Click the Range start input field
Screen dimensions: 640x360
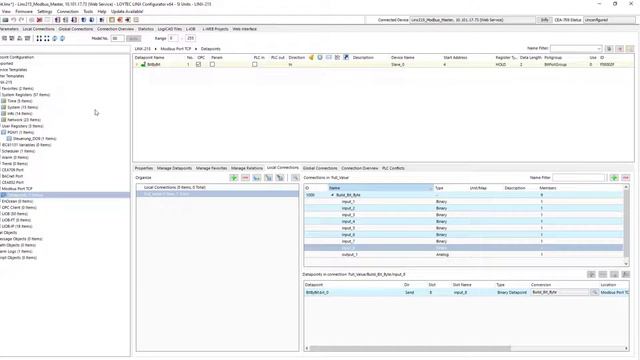tap(173, 38)
